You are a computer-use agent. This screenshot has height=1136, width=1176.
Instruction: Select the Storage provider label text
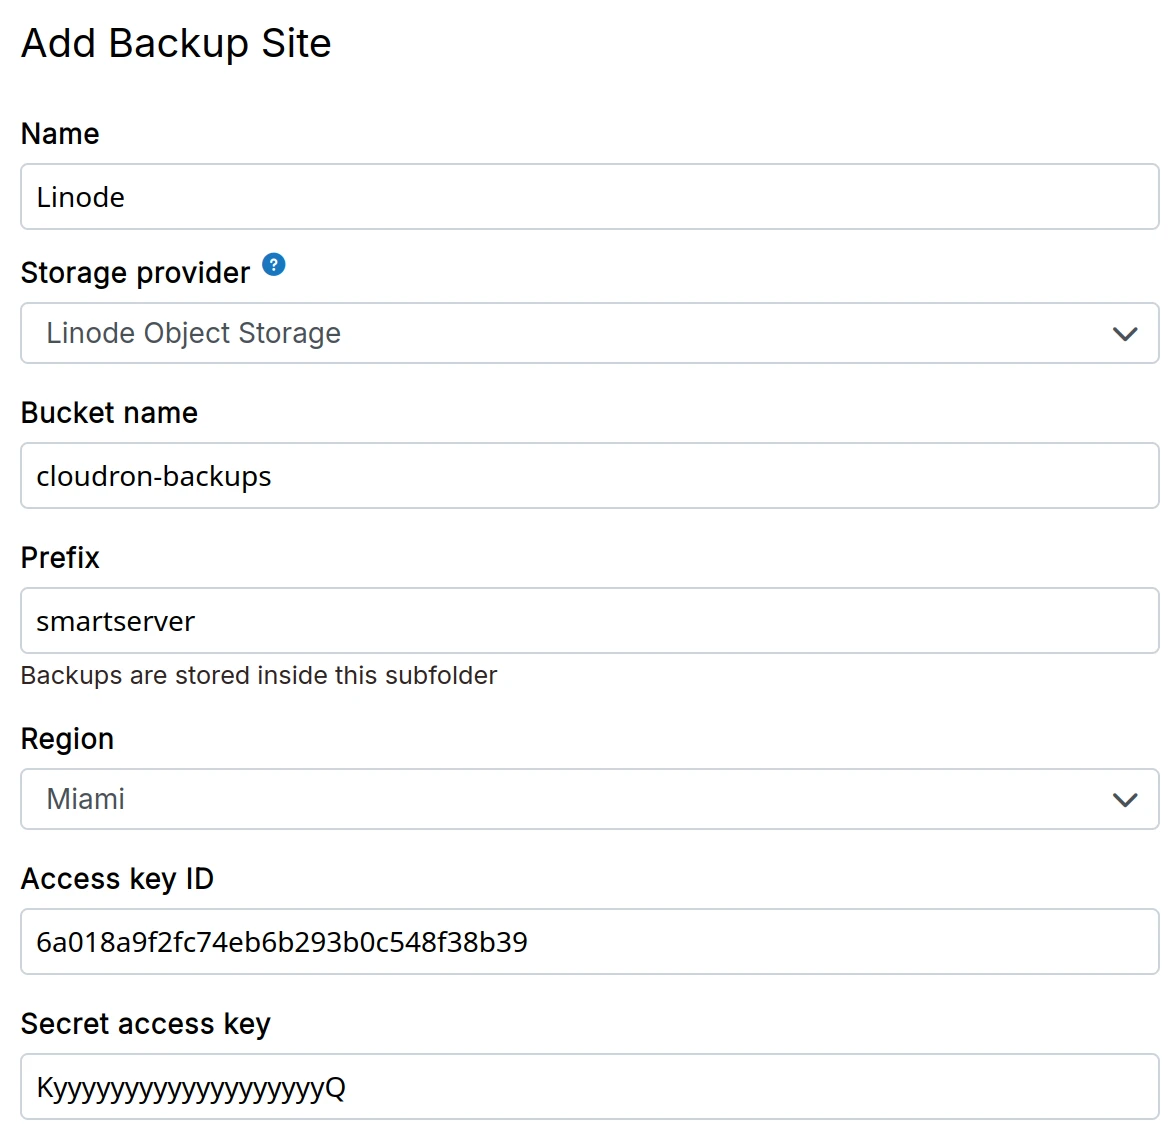coord(135,271)
